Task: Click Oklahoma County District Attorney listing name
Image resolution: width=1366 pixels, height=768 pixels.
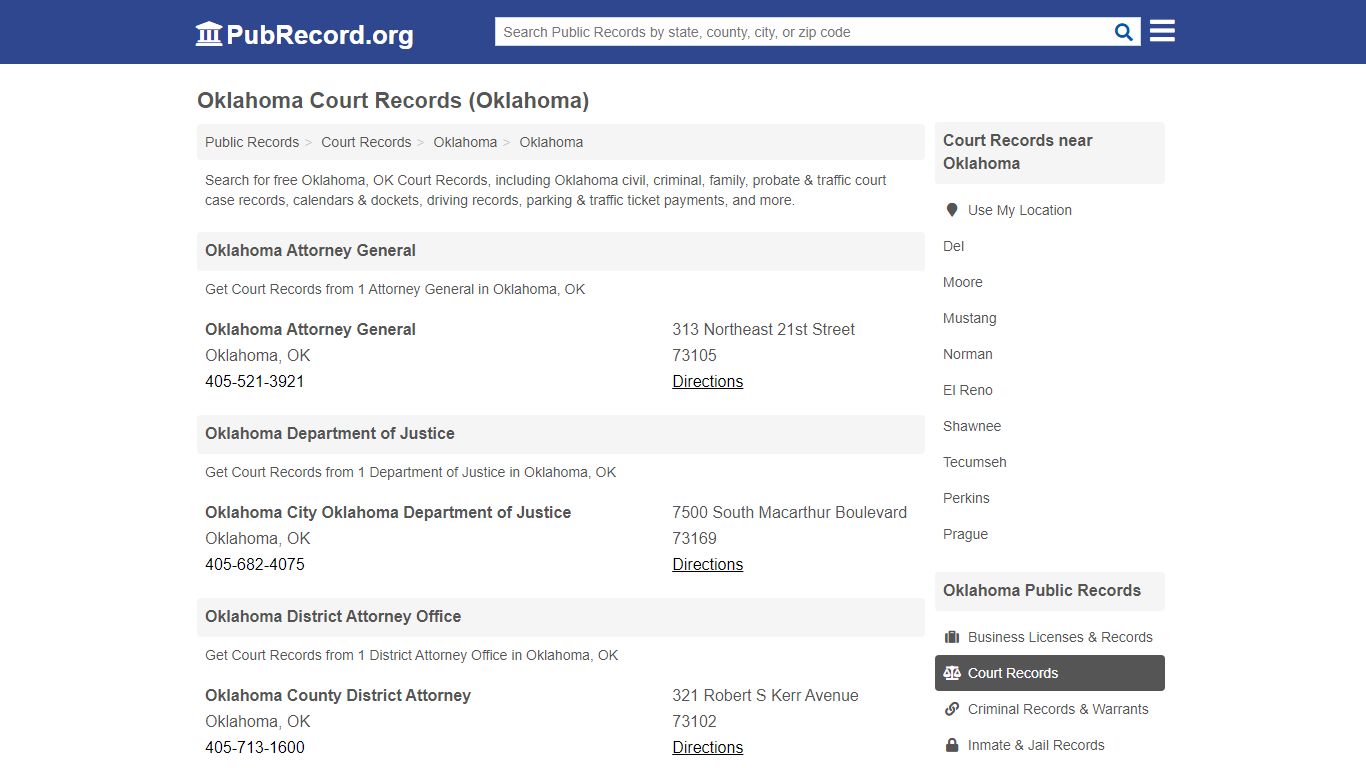Action: pyautogui.click(x=338, y=695)
